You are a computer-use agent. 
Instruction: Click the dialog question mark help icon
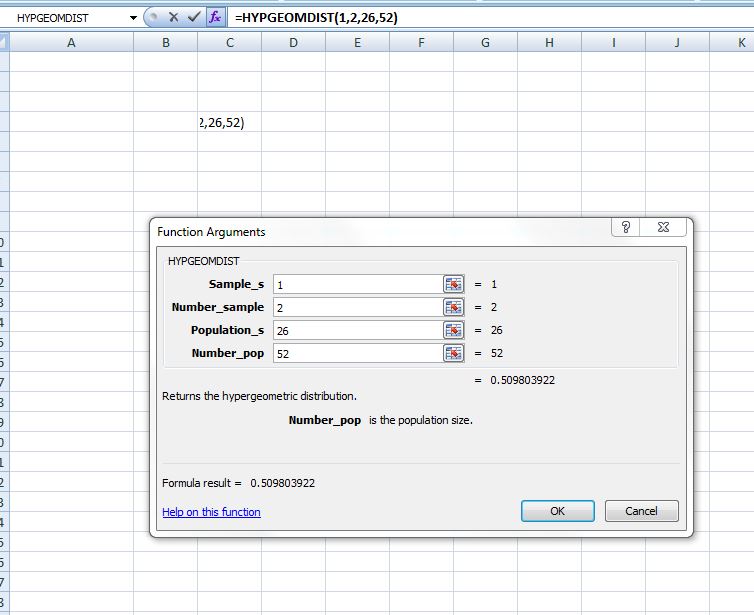626,228
